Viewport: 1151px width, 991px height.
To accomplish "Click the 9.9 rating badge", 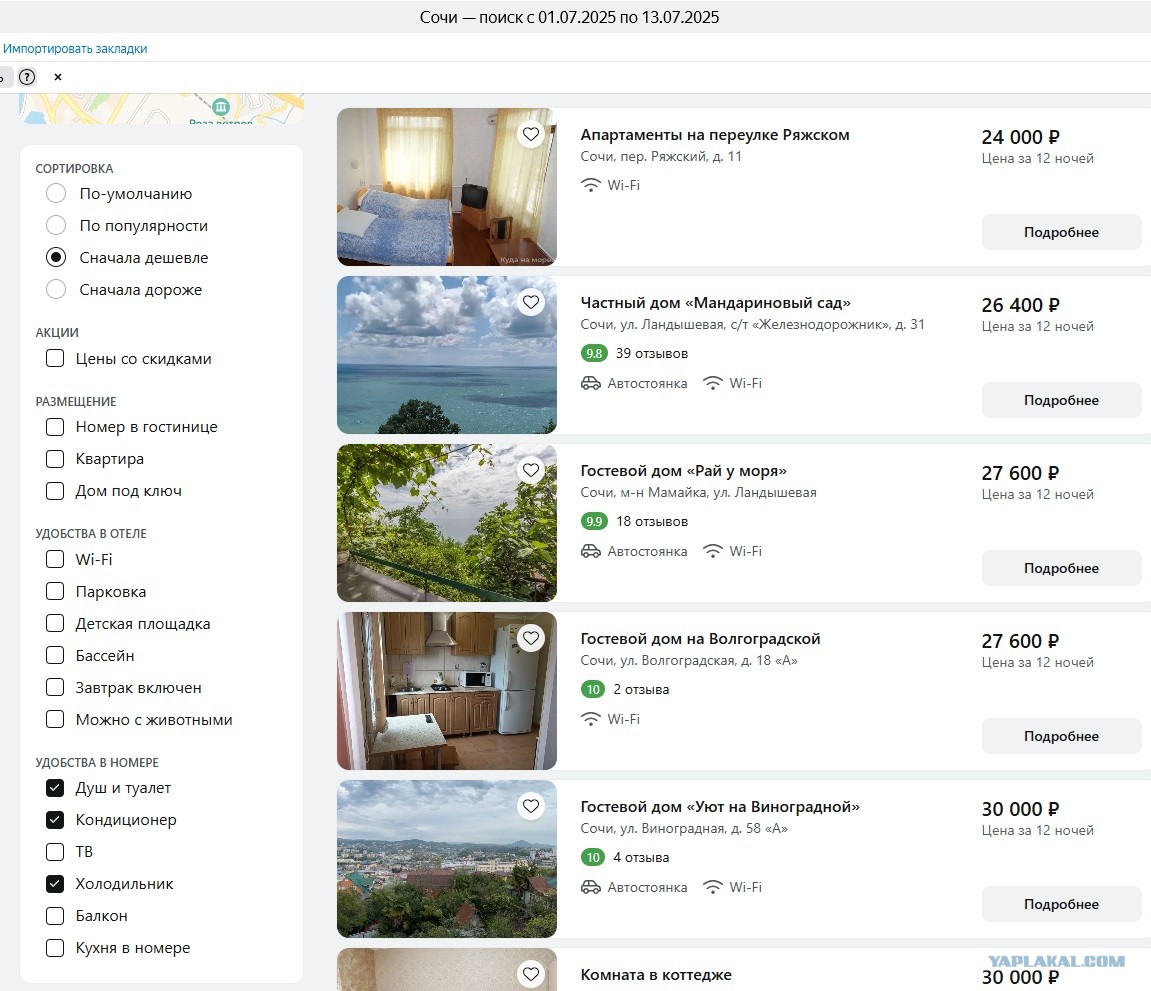I will (594, 522).
